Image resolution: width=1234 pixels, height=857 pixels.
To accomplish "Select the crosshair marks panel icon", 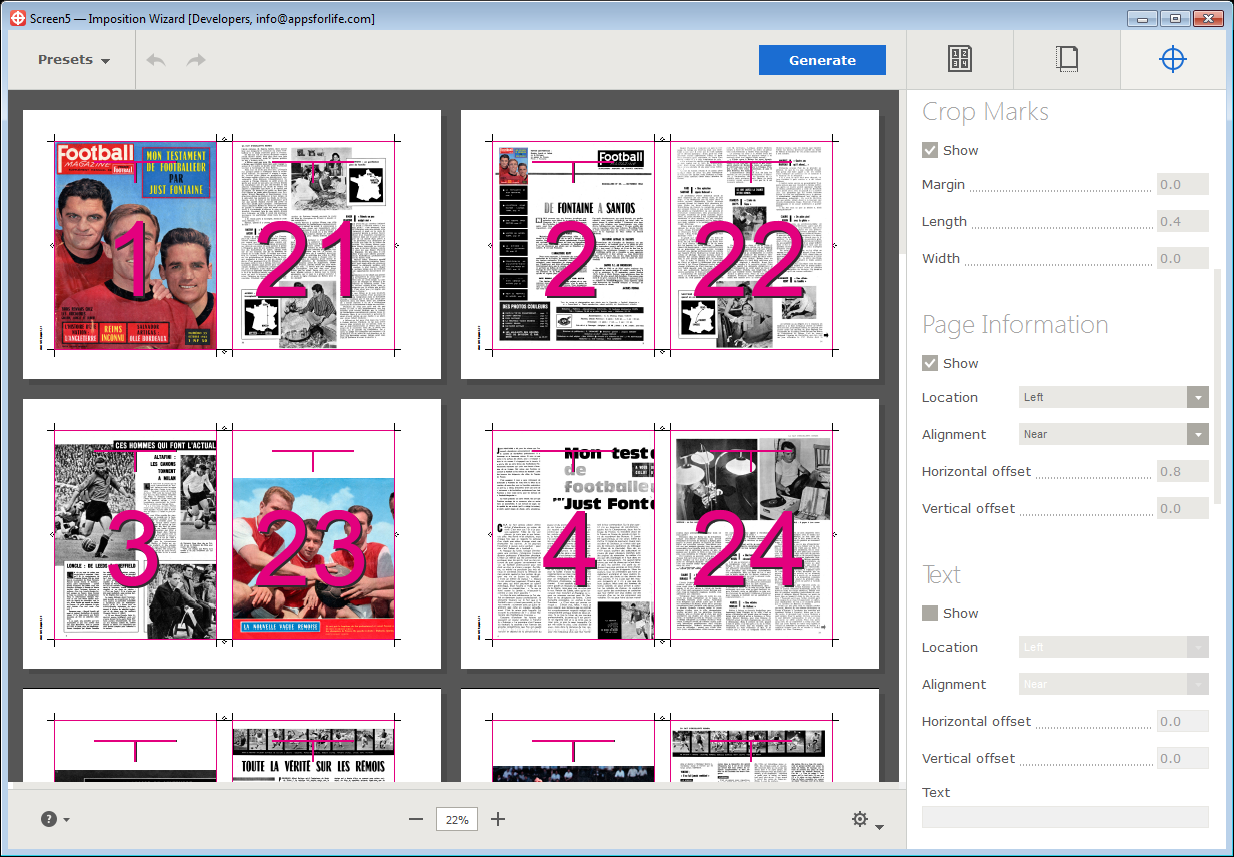I will click(x=1172, y=60).
